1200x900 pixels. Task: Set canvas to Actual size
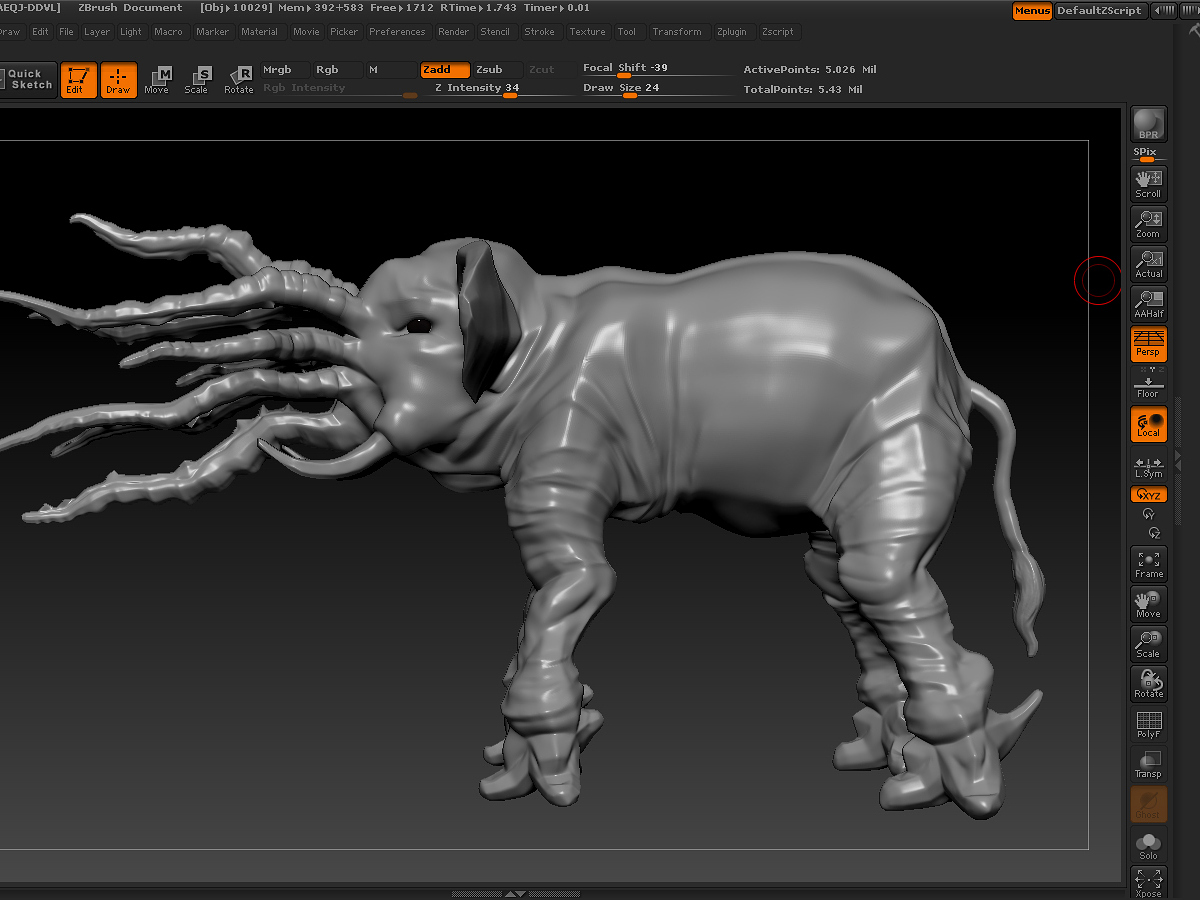pos(1148,264)
